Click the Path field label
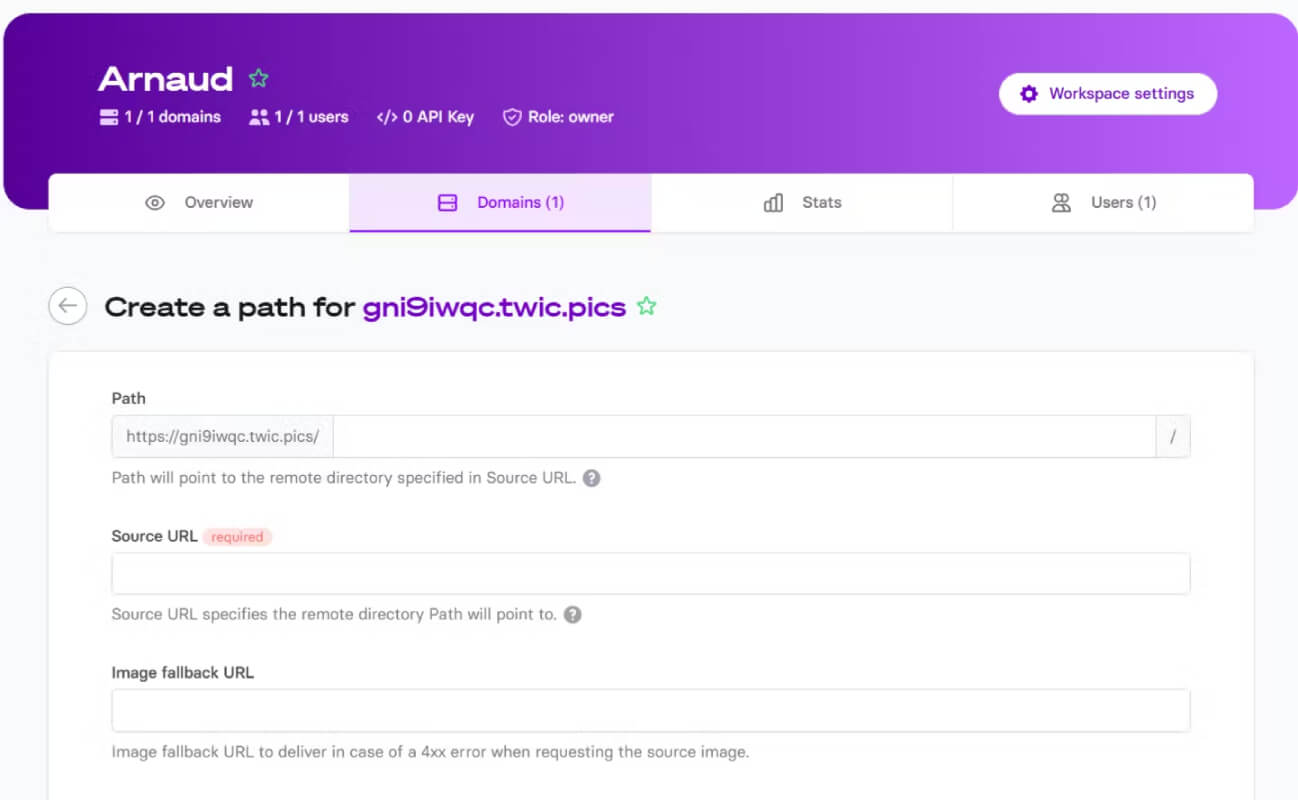This screenshot has height=800, width=1298. pos(129,398)
